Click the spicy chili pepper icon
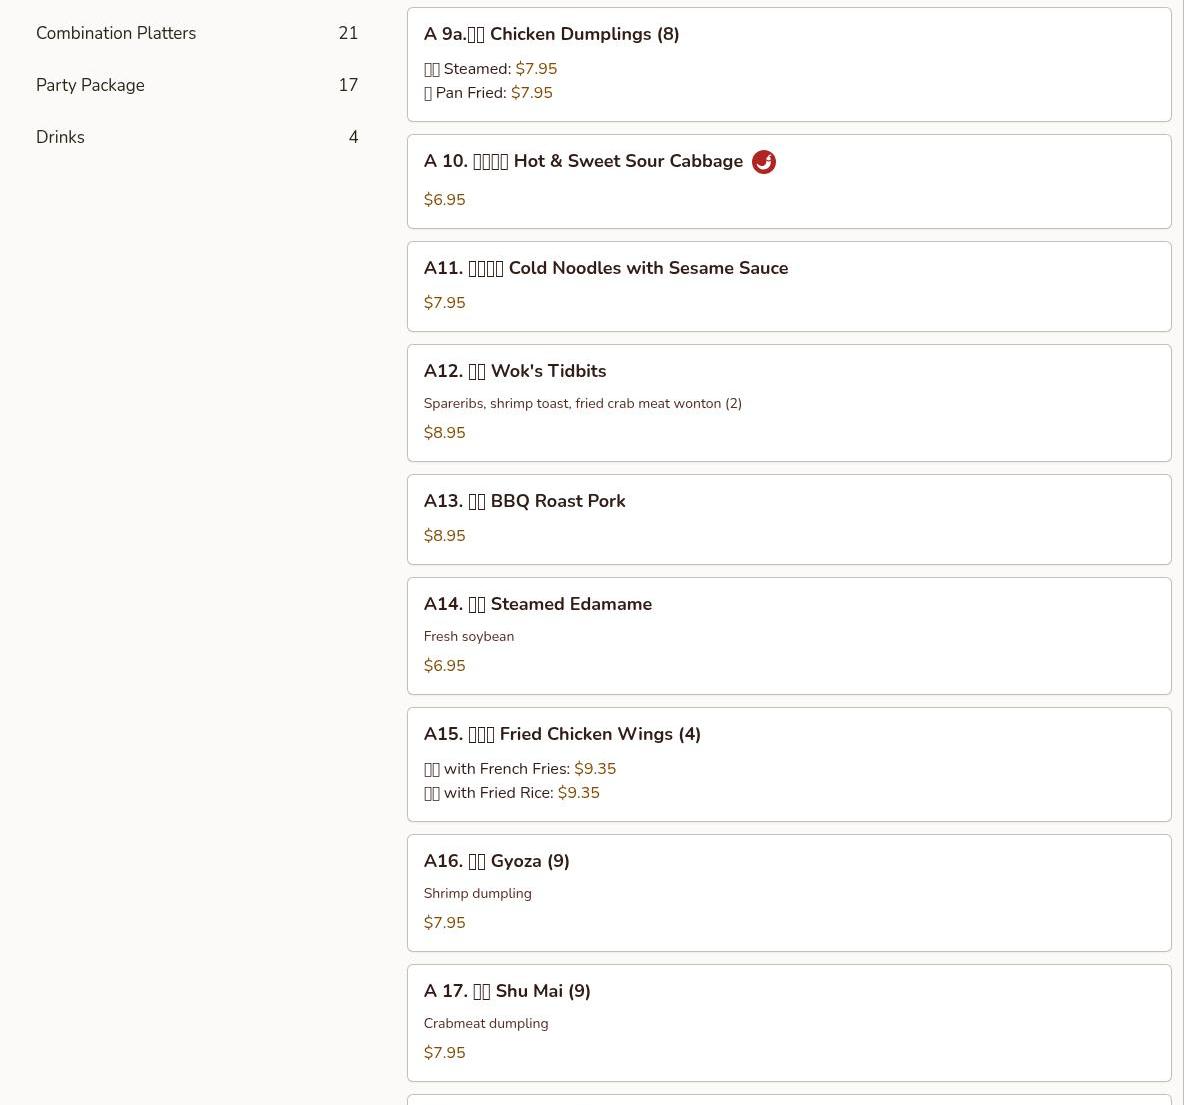1204x1105 pixels. (x=763, y=162)
